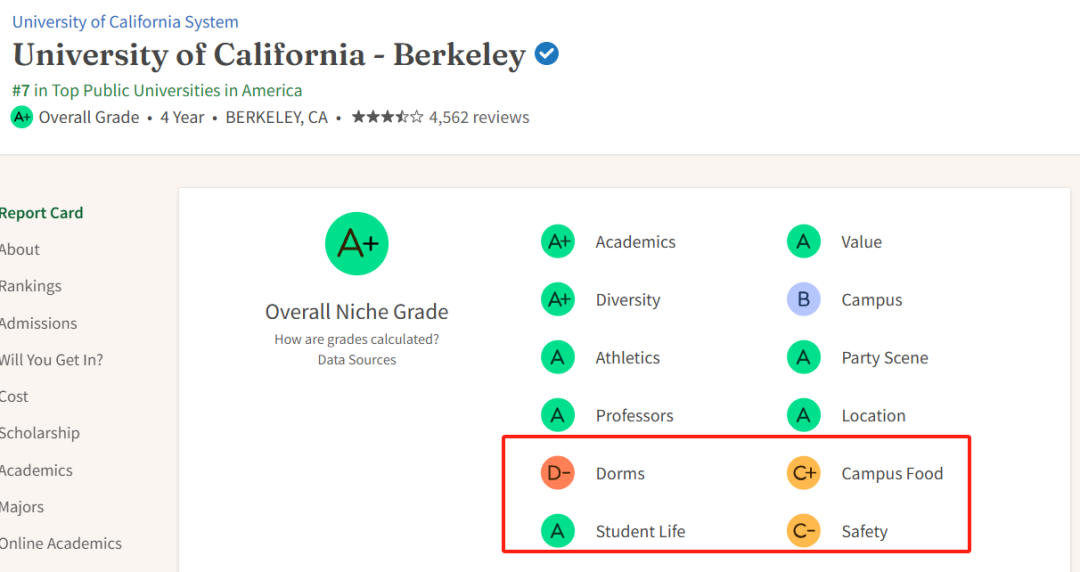Click the Dorms D- grade badge
The height and width of the screenshot is (572, 1080).
click(558, 473)
